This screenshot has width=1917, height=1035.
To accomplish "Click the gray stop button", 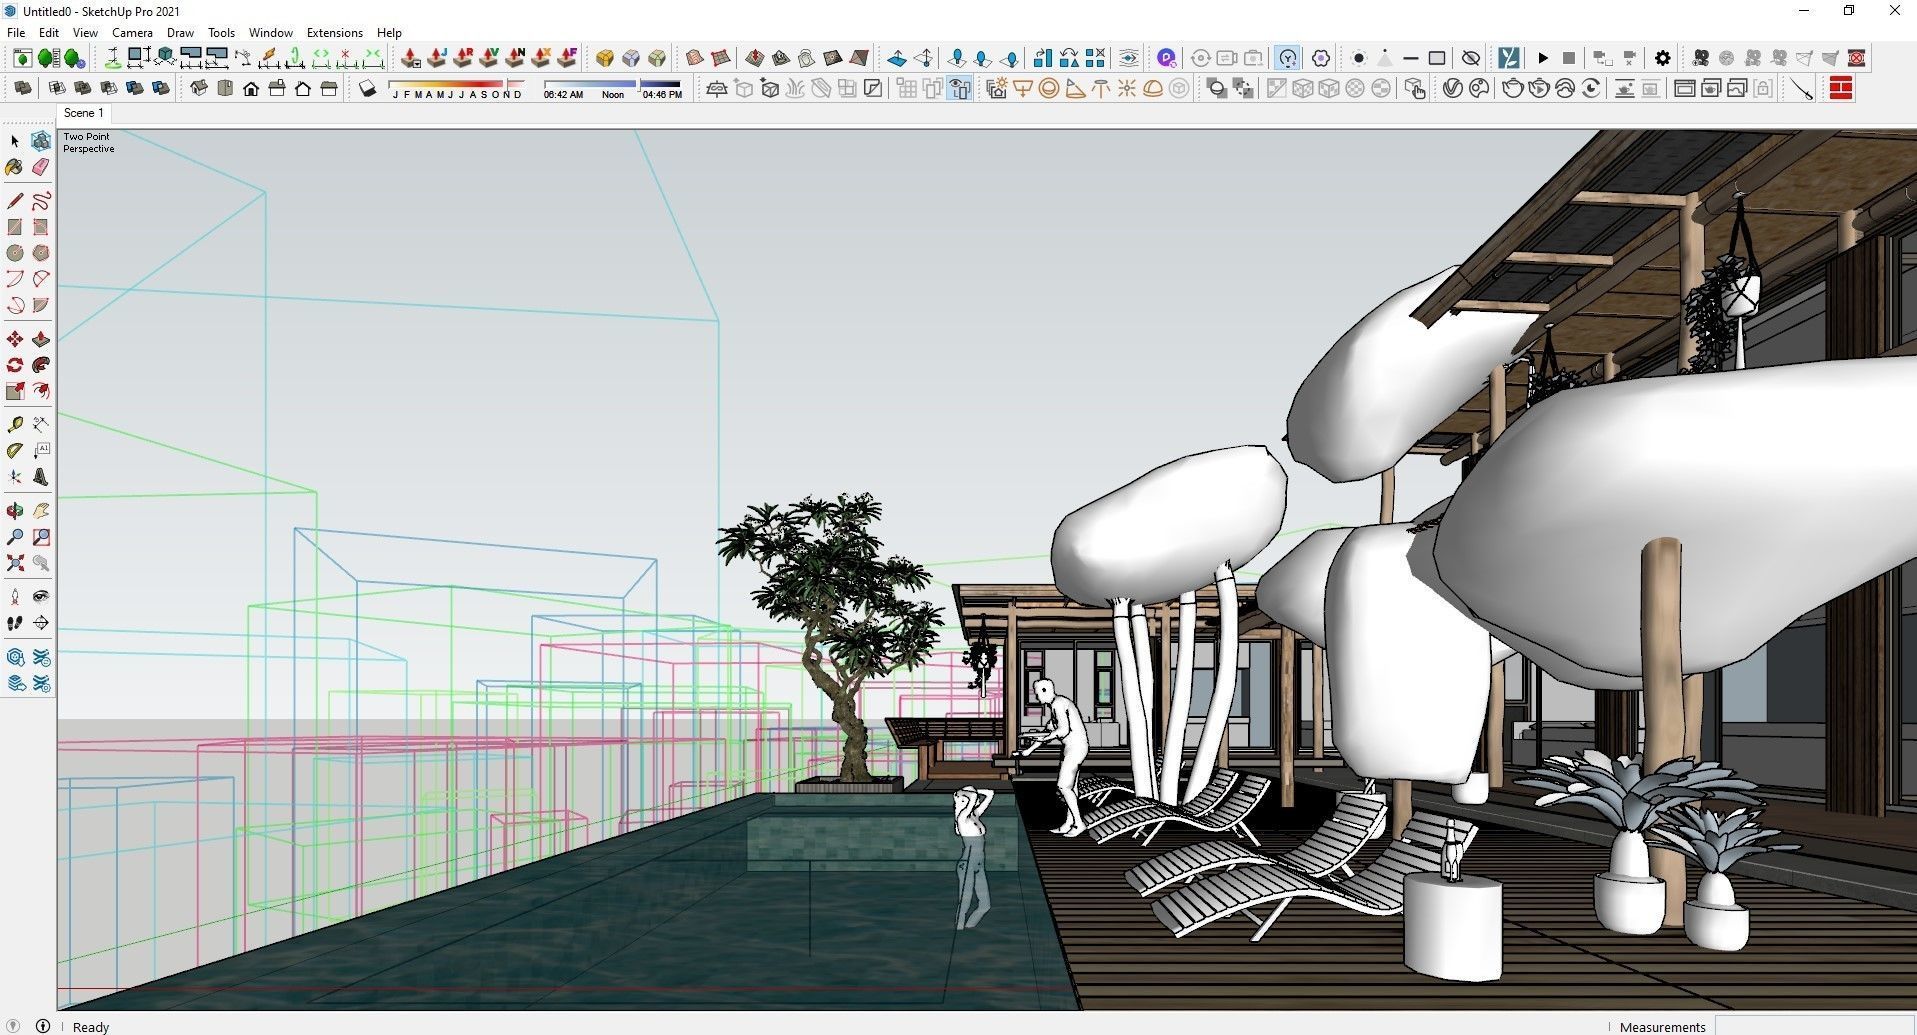I will coord(1569,58).
